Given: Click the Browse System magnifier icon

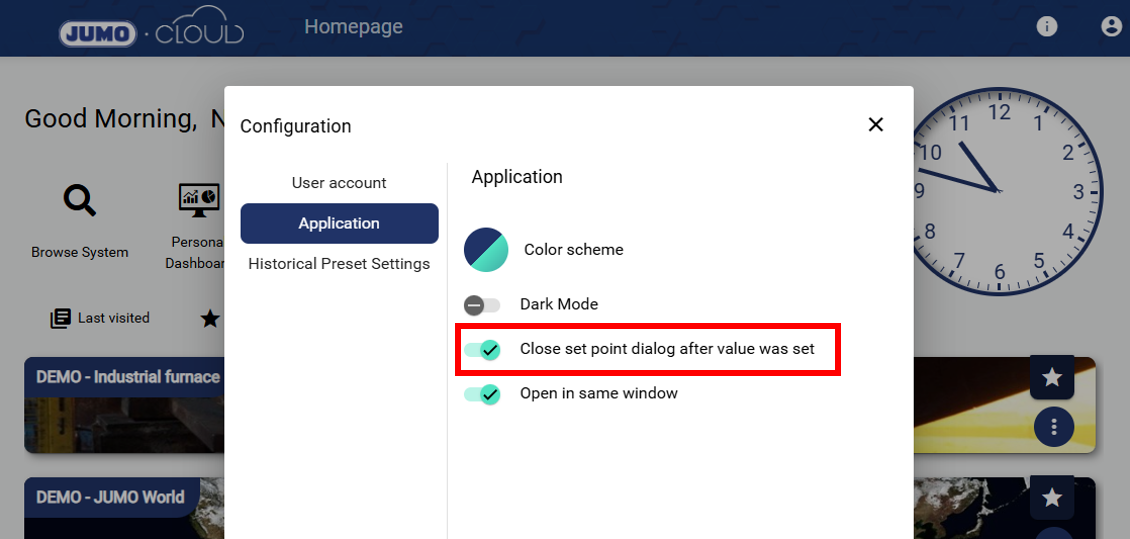Looking at the screenshot, I should pos(80,200).
